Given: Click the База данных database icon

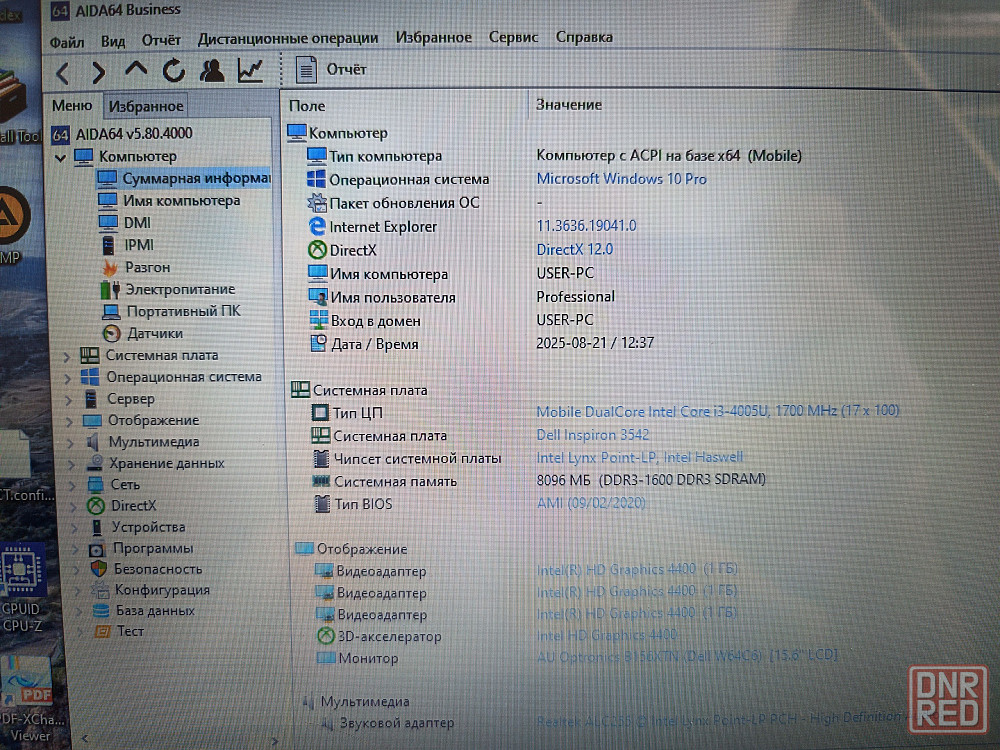Looking at the screenshot, I should 101,611.
